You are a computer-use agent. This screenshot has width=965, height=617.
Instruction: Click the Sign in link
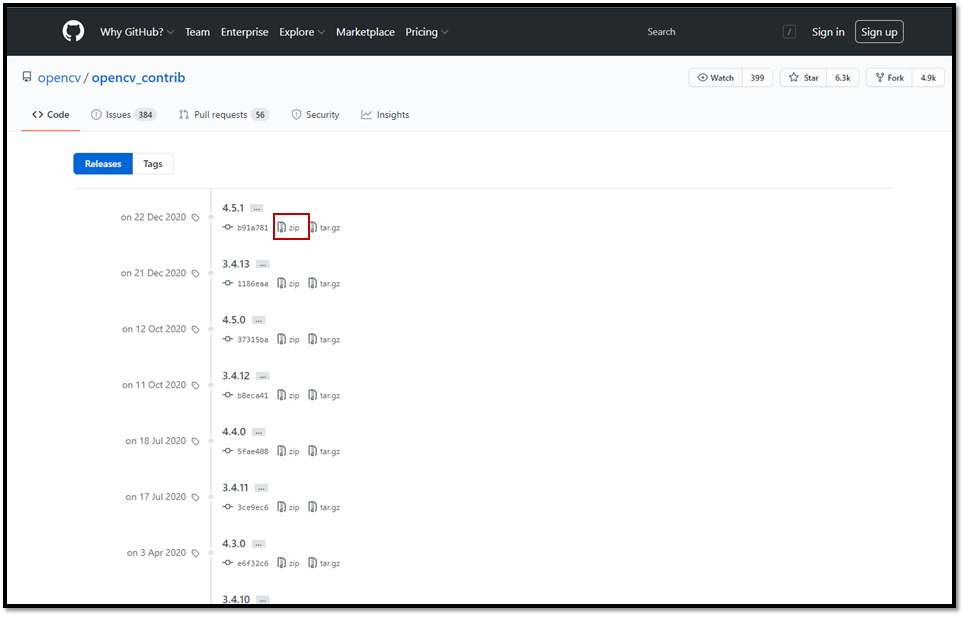tap(828, 32)
